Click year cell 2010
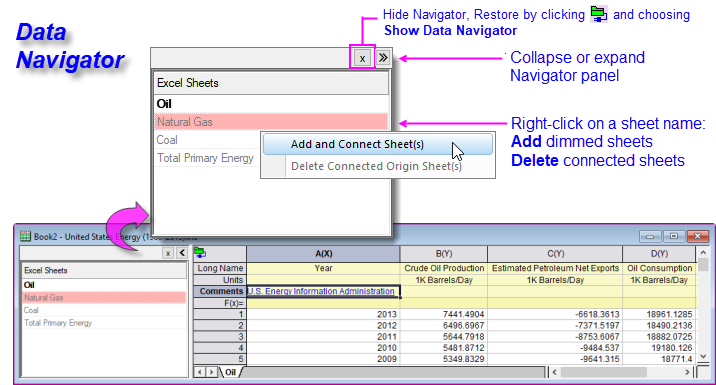 click(323, 348)
